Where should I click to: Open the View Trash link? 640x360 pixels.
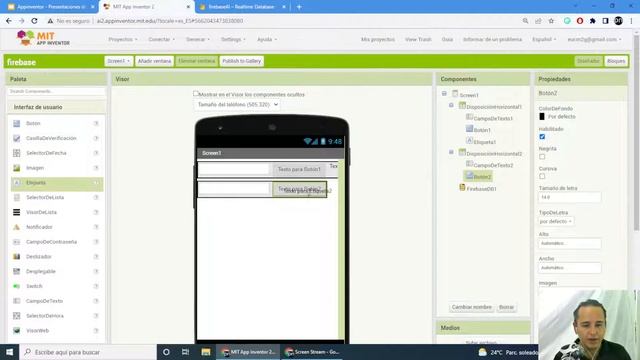[x=418, y=40]
